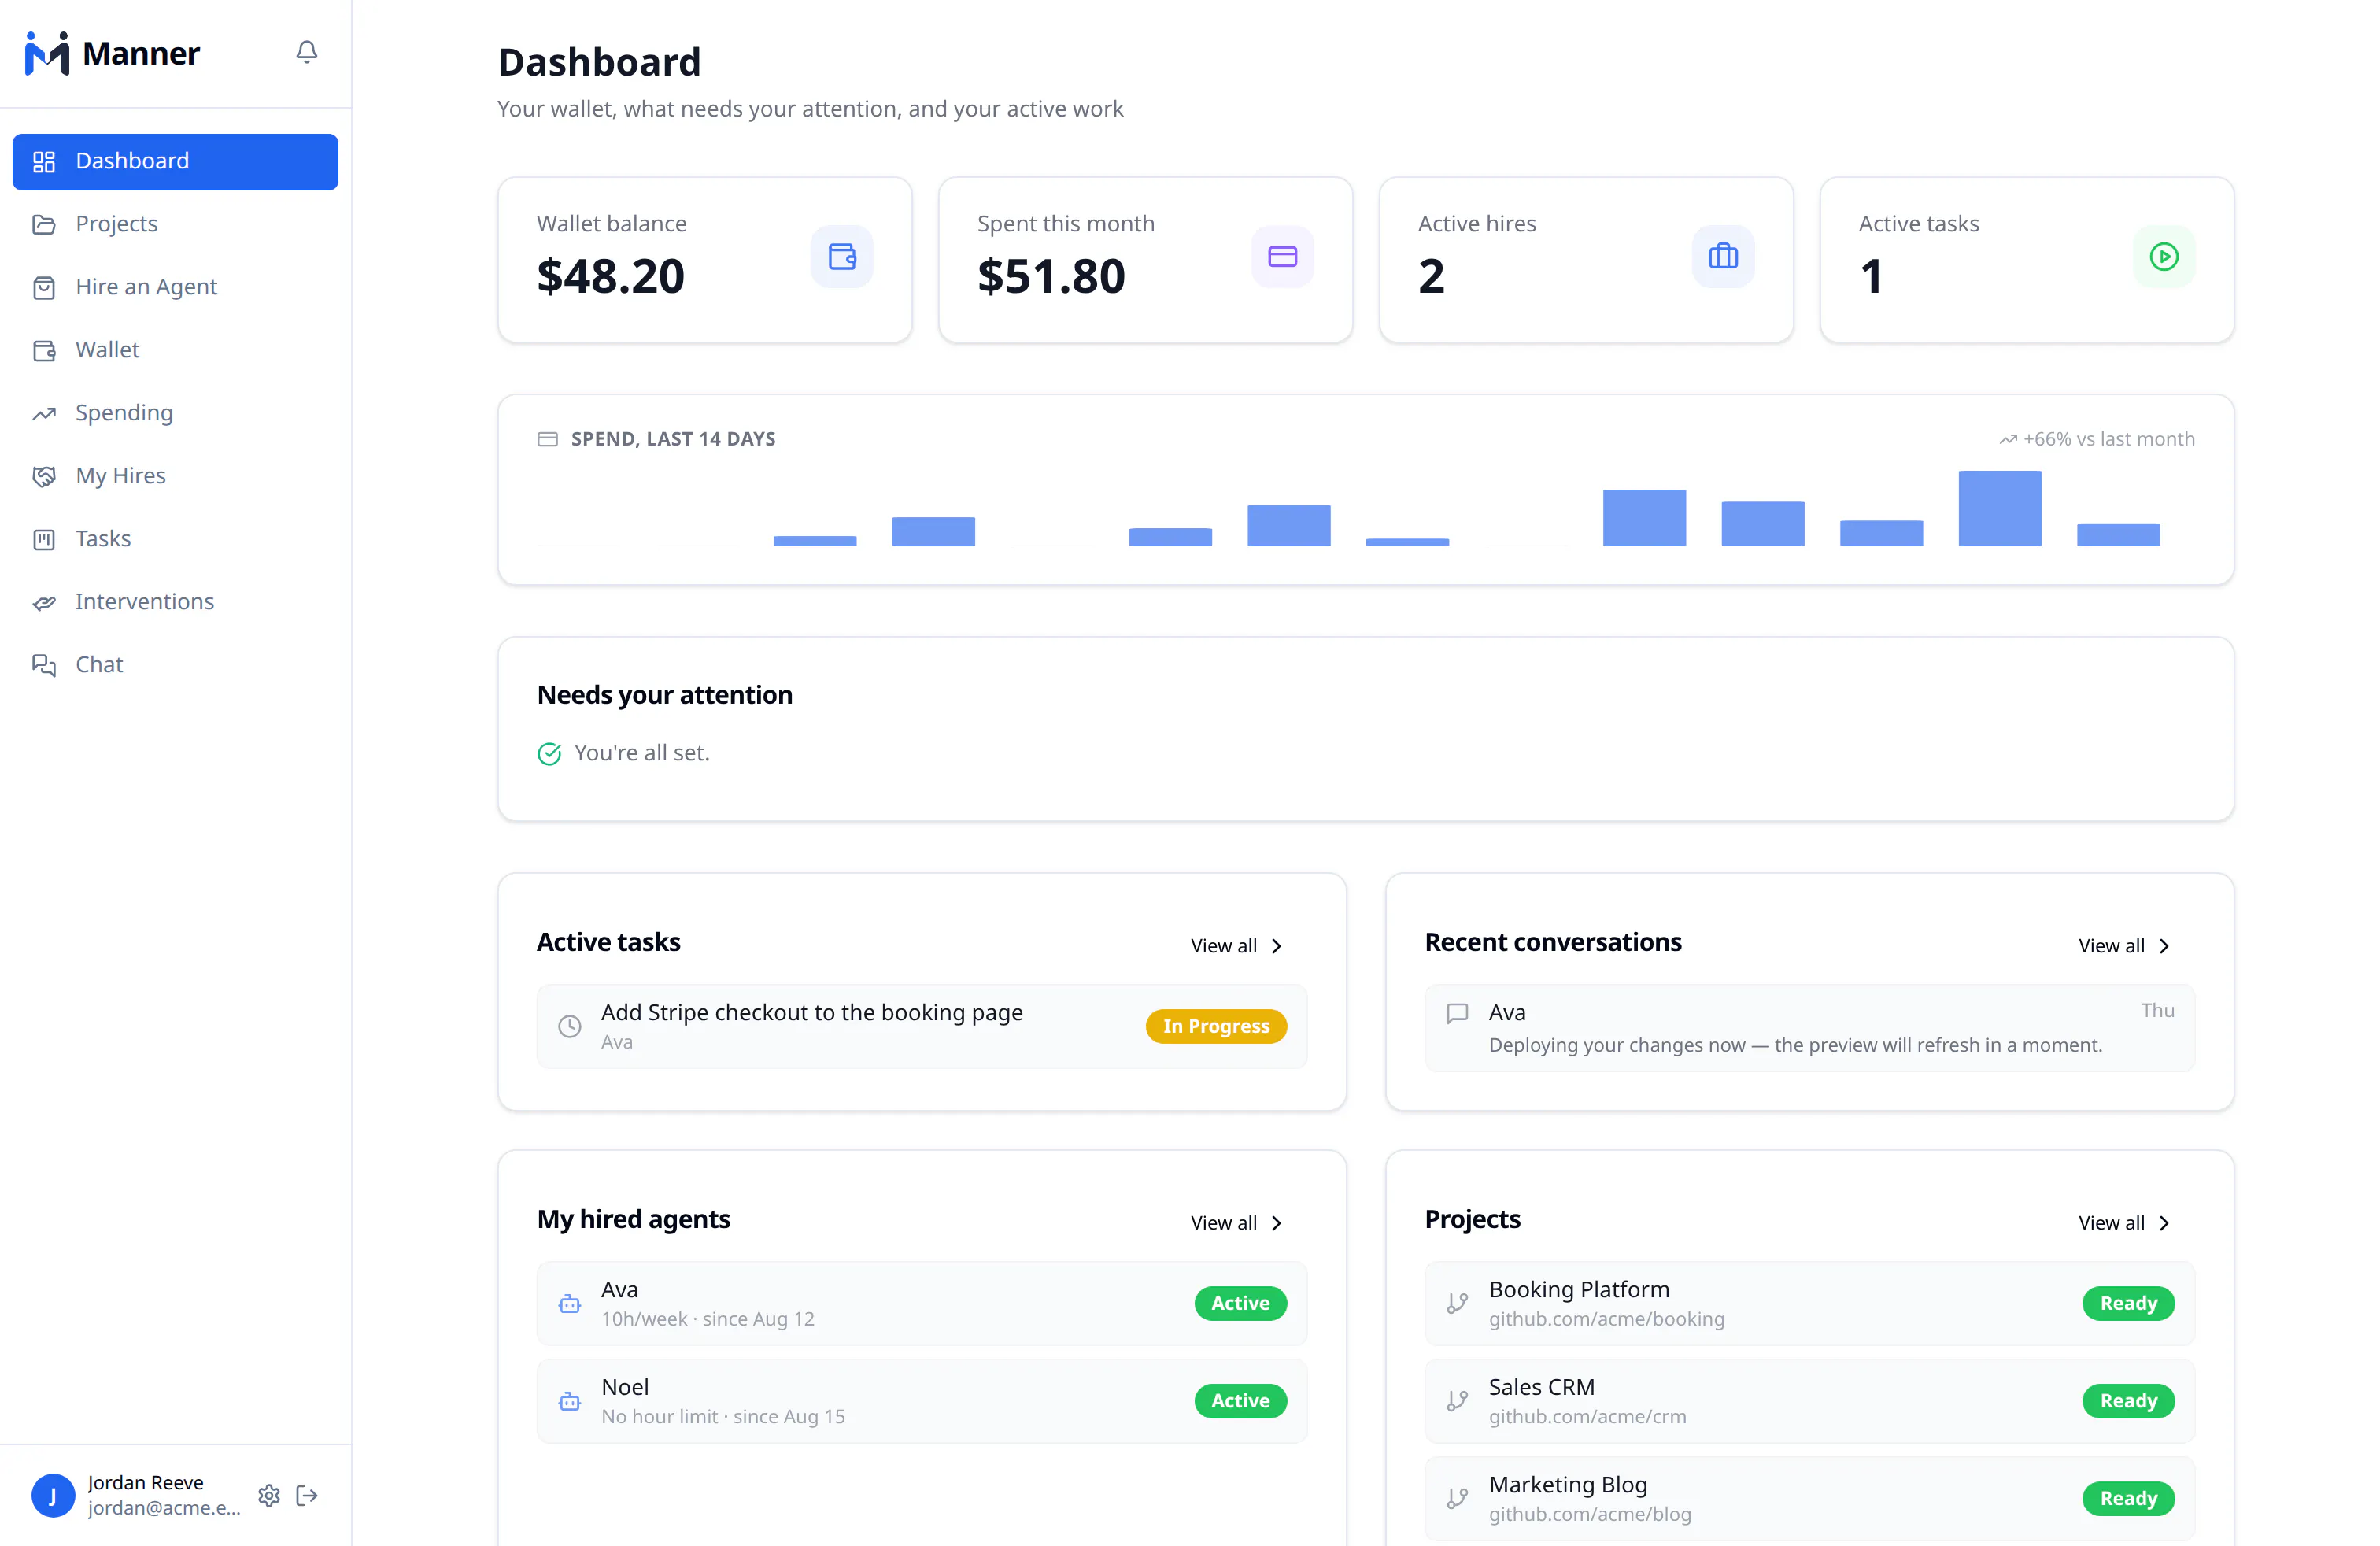The width and height of the screenshot is (2380, 1546).
Task: Click the Manner logo icon
Action: pyautogui.click(x=47, y=53)
